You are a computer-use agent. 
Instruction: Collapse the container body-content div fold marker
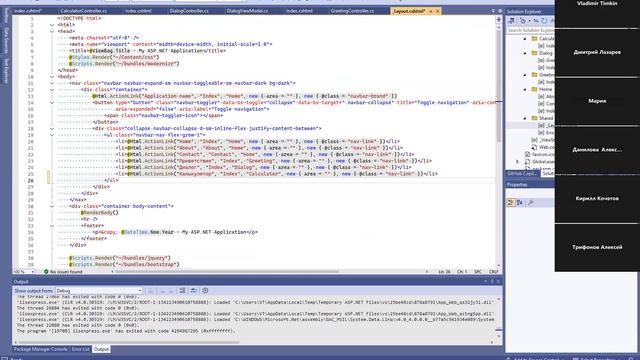click(52, 207)
